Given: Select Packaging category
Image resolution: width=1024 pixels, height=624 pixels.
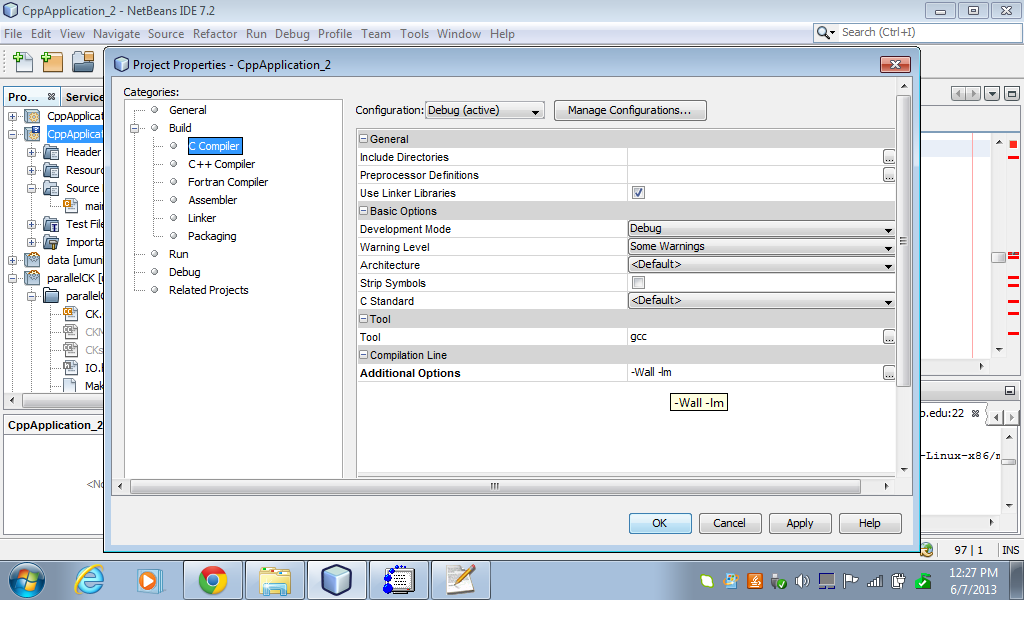Looking at the screenshot, I should point(212,236).
